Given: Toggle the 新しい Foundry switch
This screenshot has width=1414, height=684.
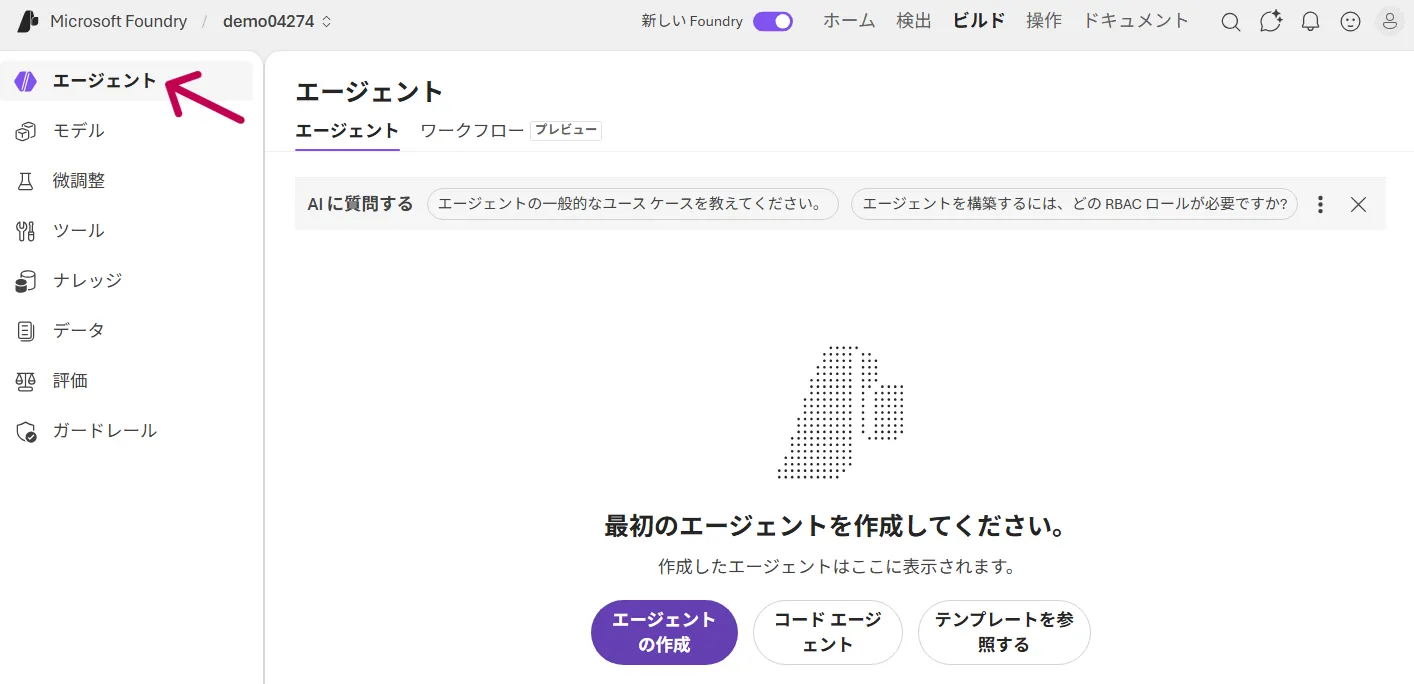Looking at the screenshot, I should click(773, 21).
